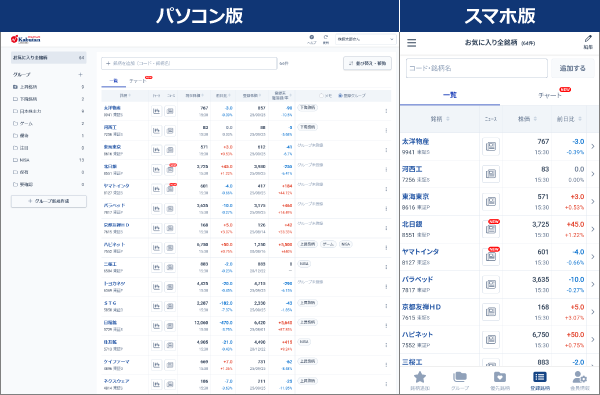Viewport: 600px width, 395px height.
Task: Open news icon with NEW badge for 北日銀, PC version
Action: pos(170,170)
